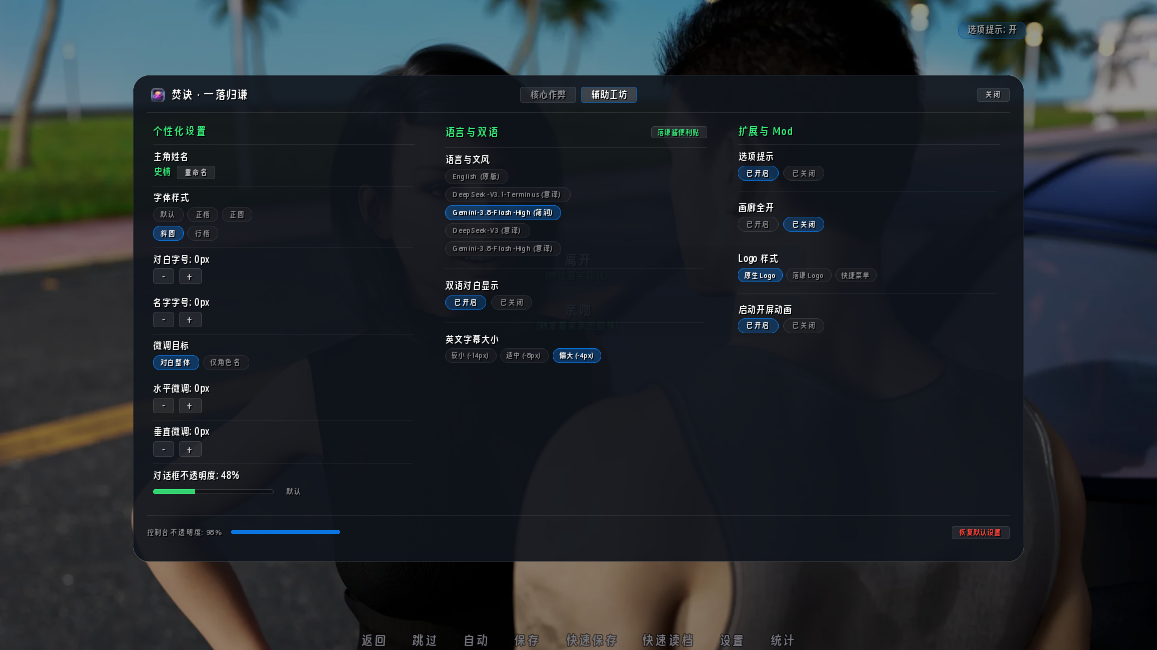Select the DeepSeek-V3 language option
Image resolution: width=1157 pixels, height=650 pixels.
point(487,231)
